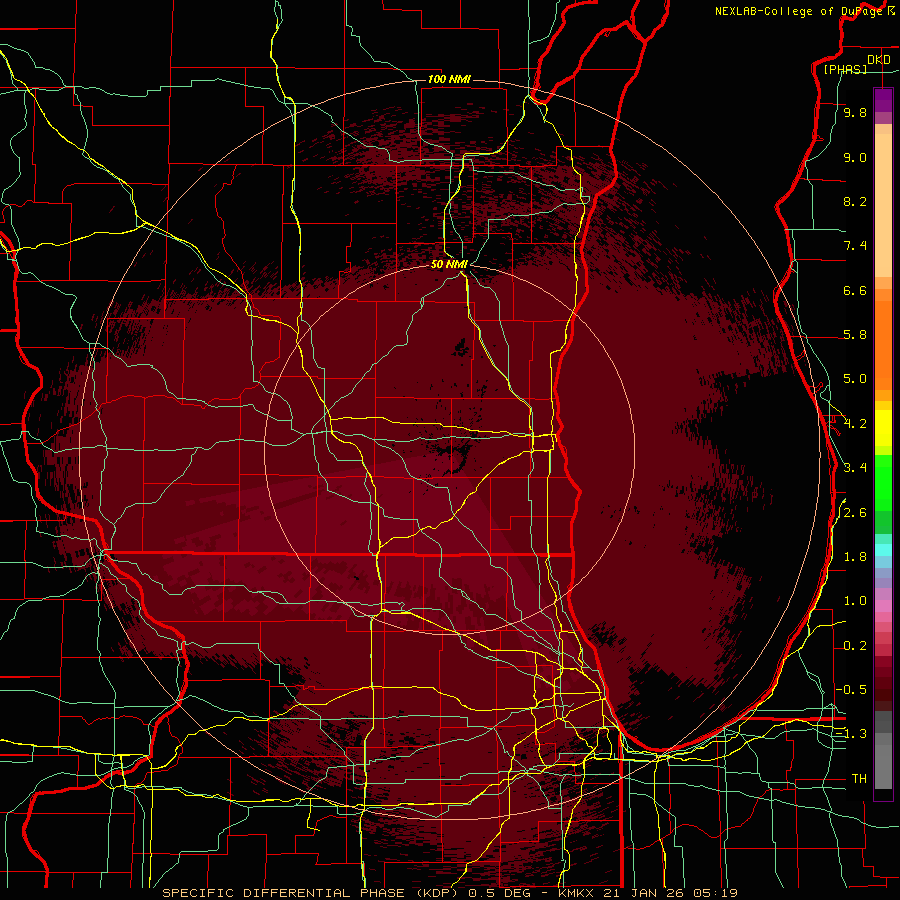Viewport: 900px width, 900px height.
Task: Pick the peach segment of the color bar
Action: pos(883,207)
